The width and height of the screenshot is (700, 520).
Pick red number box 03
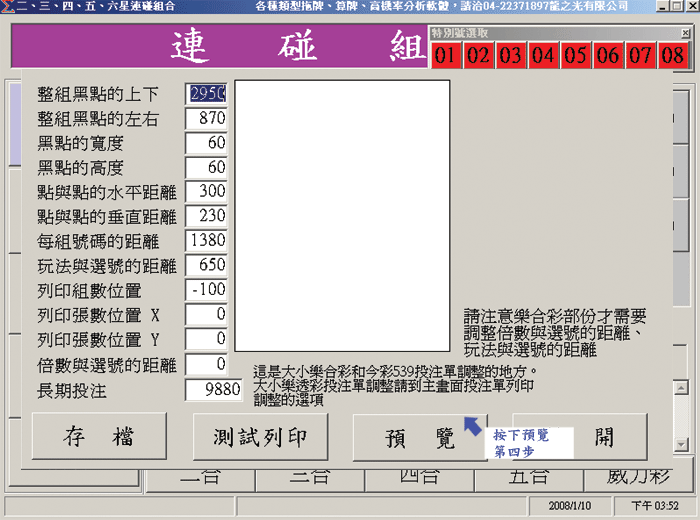[510, 55]
